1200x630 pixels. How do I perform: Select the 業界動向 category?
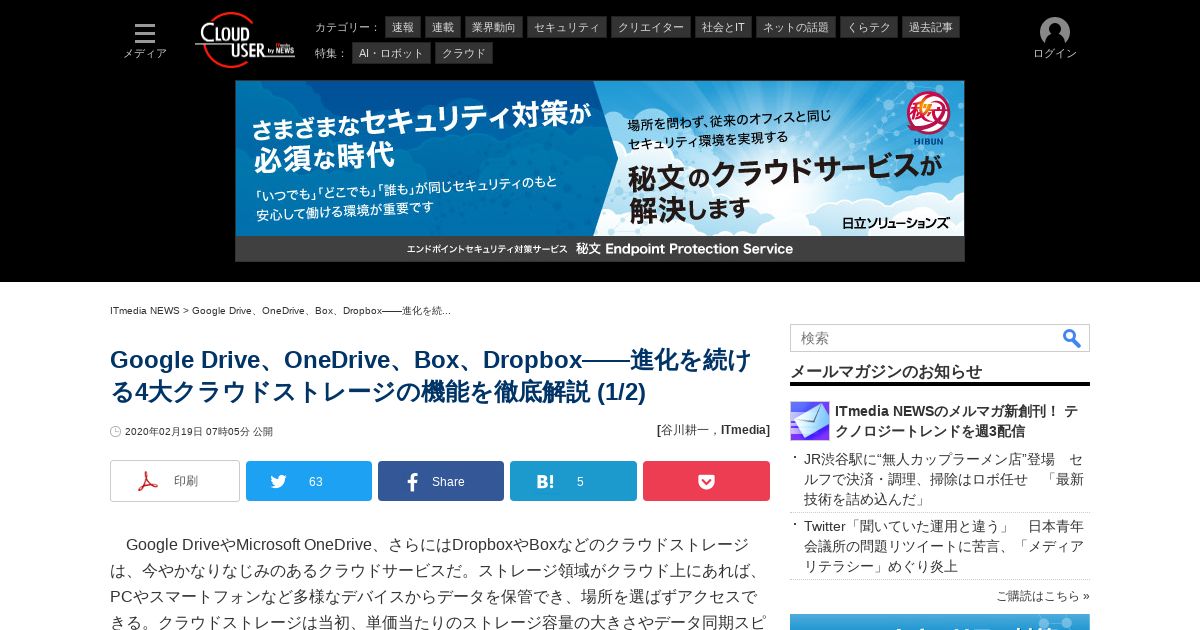[494, 27]
